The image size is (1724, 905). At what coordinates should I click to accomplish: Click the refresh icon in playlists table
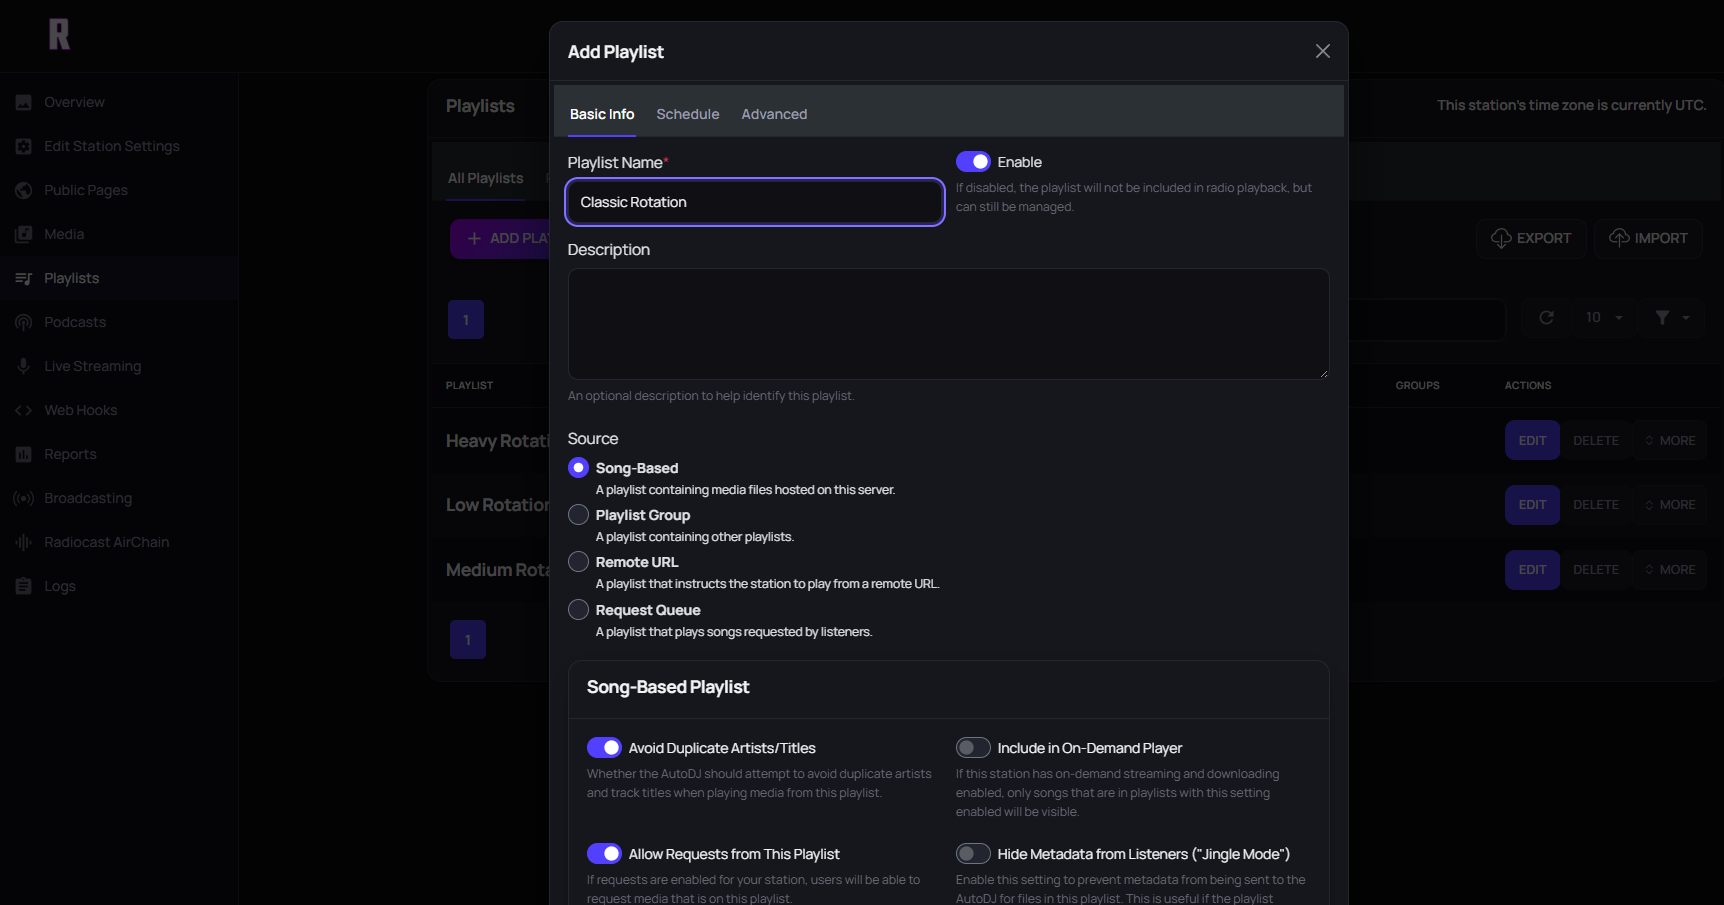coord(1546,318)
